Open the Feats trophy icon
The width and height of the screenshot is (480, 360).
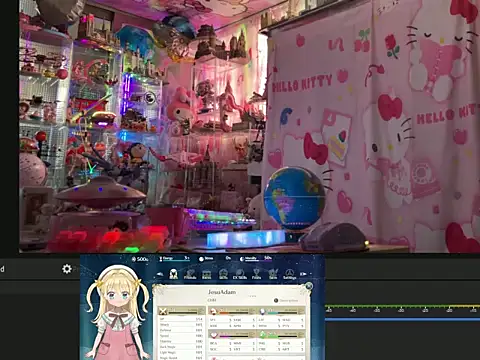click(256, 274)
